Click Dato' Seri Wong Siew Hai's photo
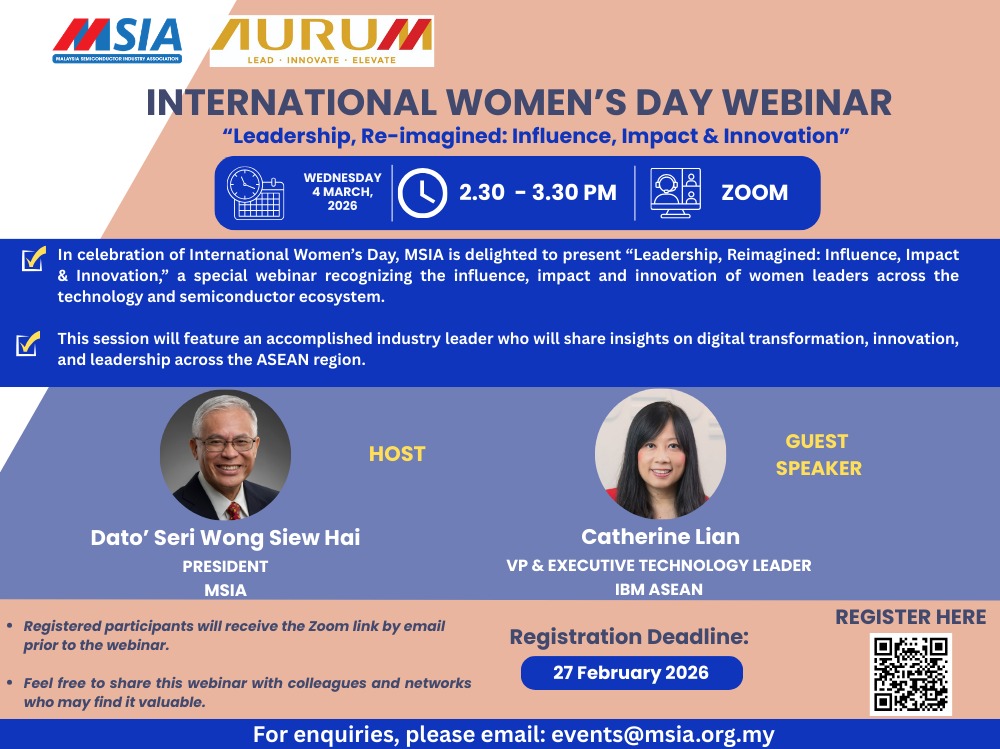Viewport: 1000px width, 749px height. (225, 455)
